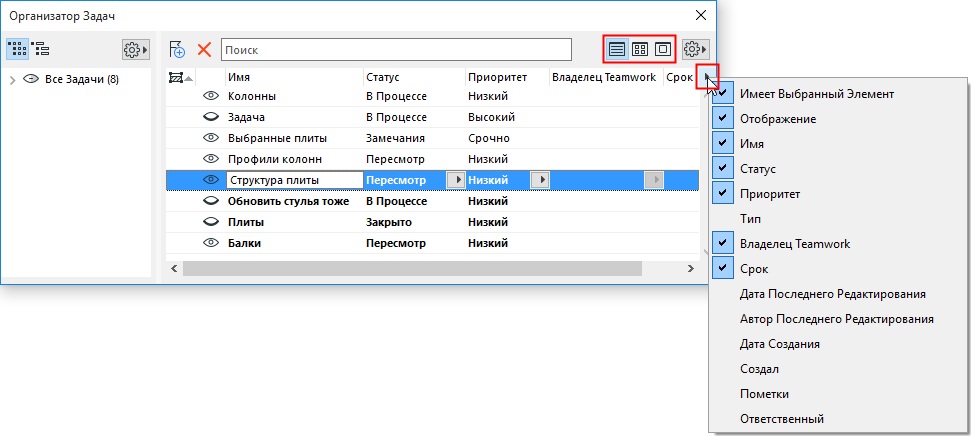Open priority dropdown arrow next to Низкий in selected row

(541, 180)
